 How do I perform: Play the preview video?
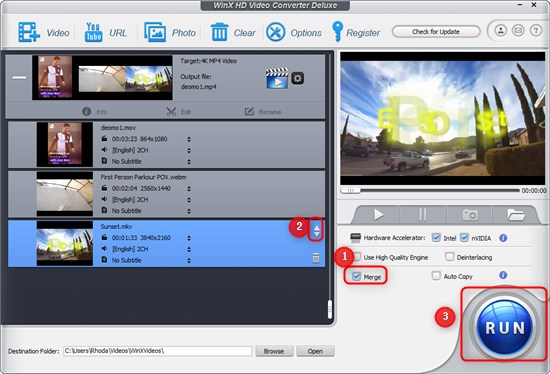point(378,214)
